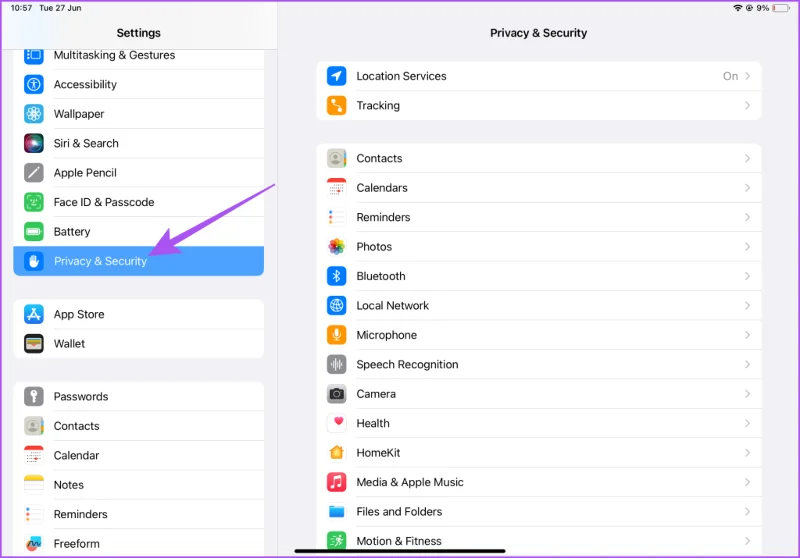This screenshot has width=800, height=558.
Task: Tap the Wallet icon in sidebar
Action: (34, 344)
